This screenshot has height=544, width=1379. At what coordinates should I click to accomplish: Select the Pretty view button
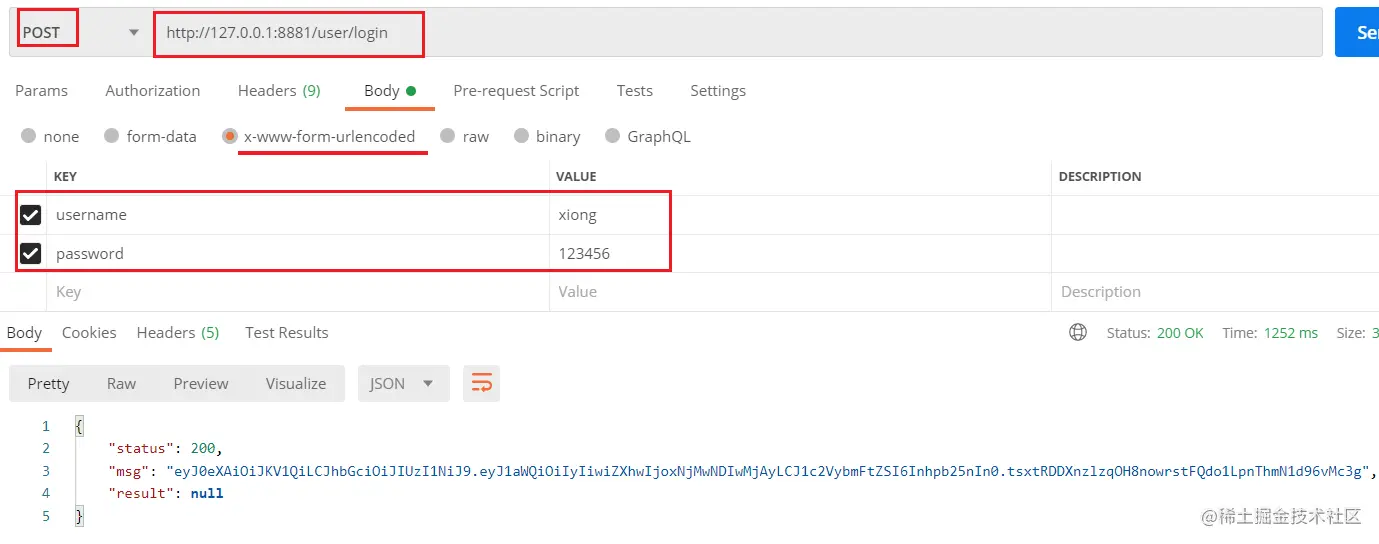49,384
